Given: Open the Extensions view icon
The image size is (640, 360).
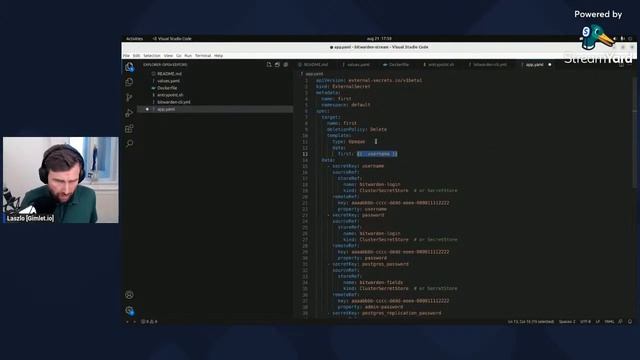Looking at the screenshot, I should [129, 129].
